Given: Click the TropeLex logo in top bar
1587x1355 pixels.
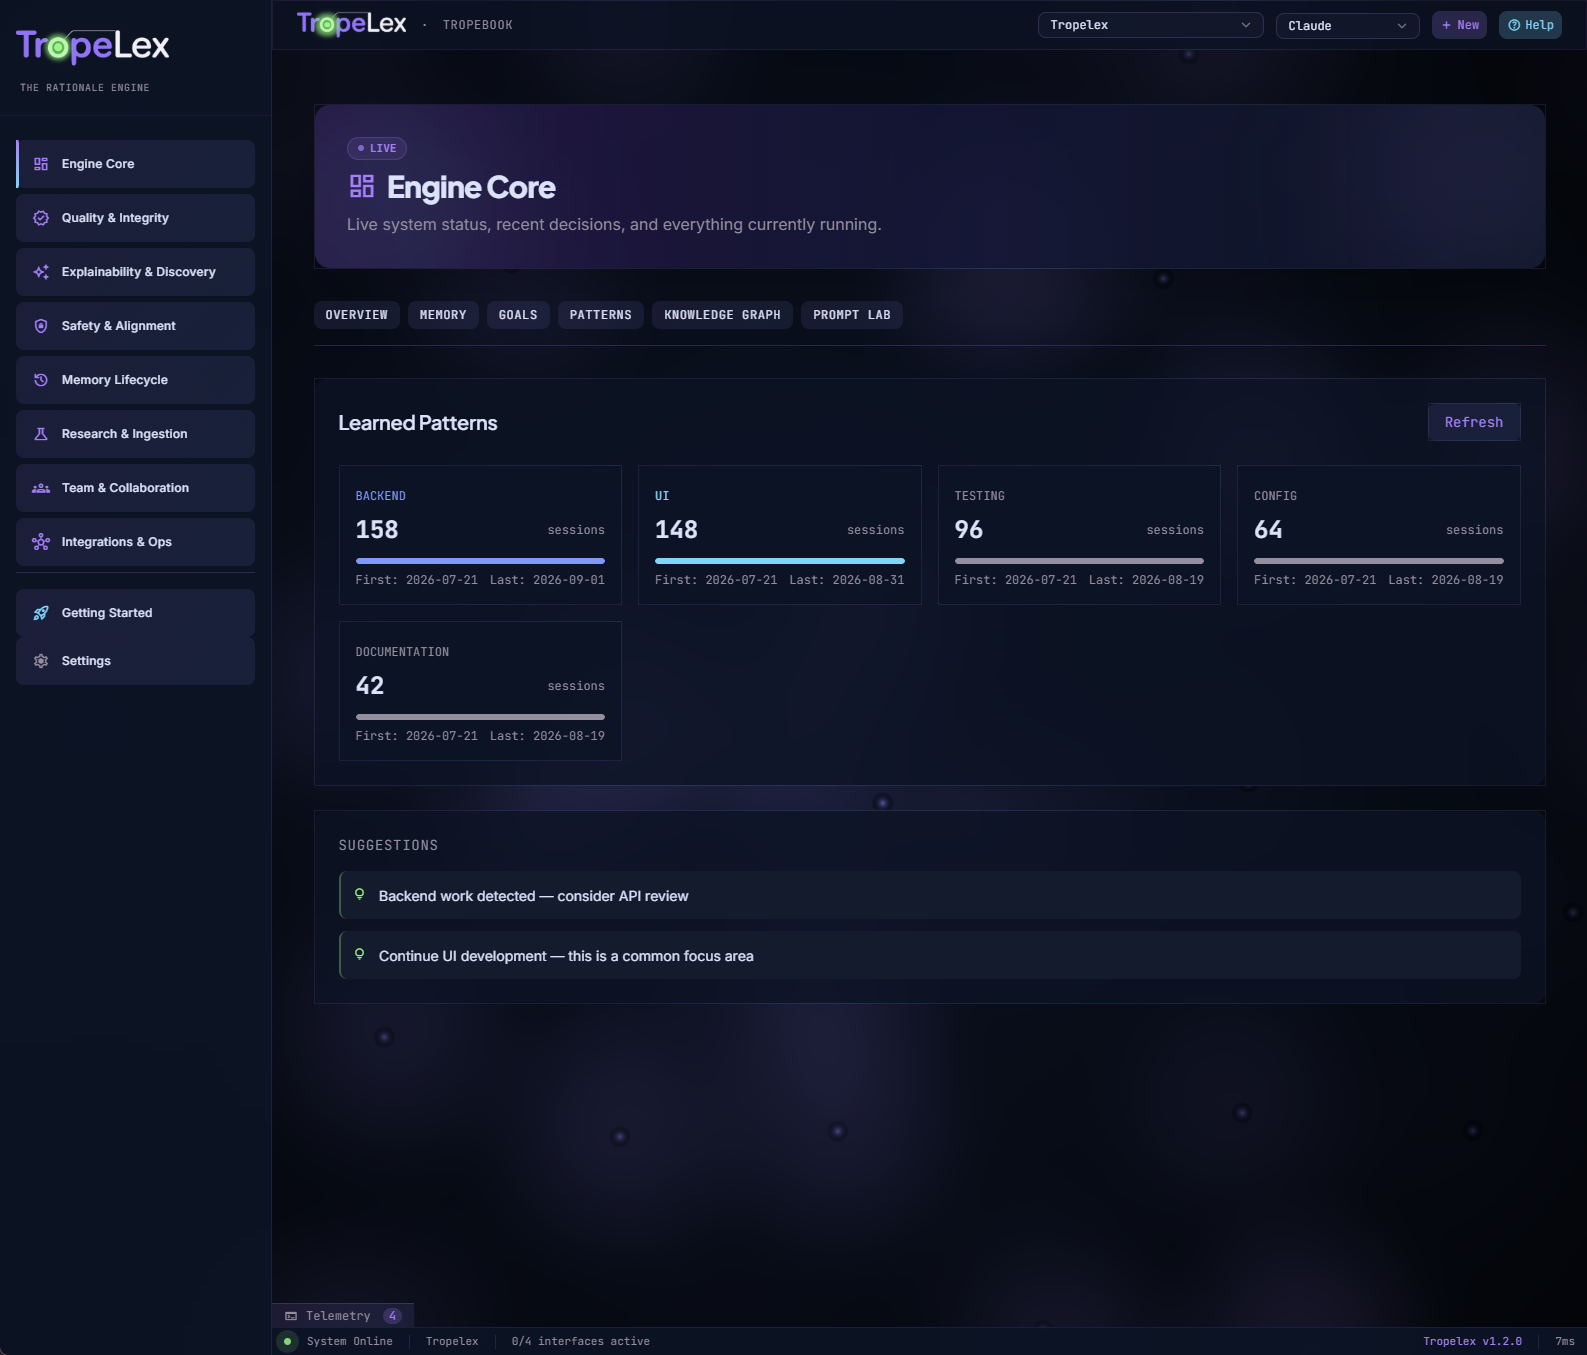Looking at the screenshot, I should [x=352, y=24].
